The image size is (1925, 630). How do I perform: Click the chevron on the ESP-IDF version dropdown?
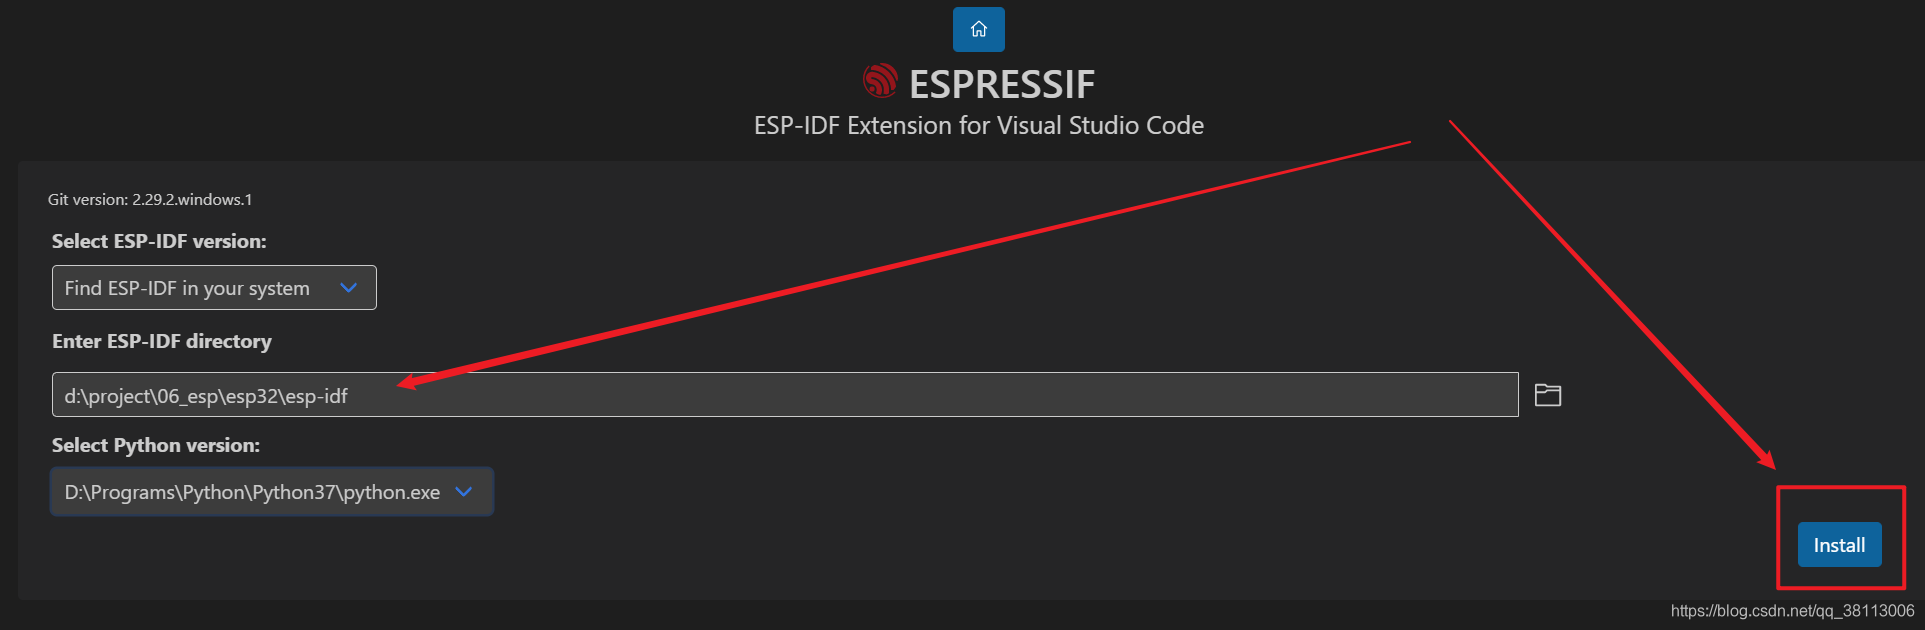click(348, 287)
